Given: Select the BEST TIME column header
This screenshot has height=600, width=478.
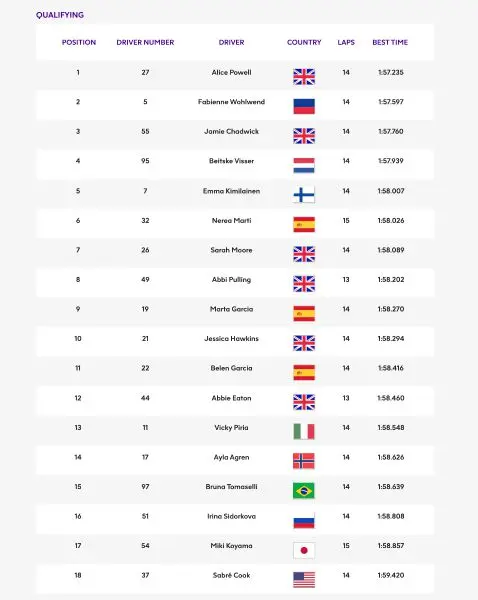Looking at the screenshot, I should 390,42.
